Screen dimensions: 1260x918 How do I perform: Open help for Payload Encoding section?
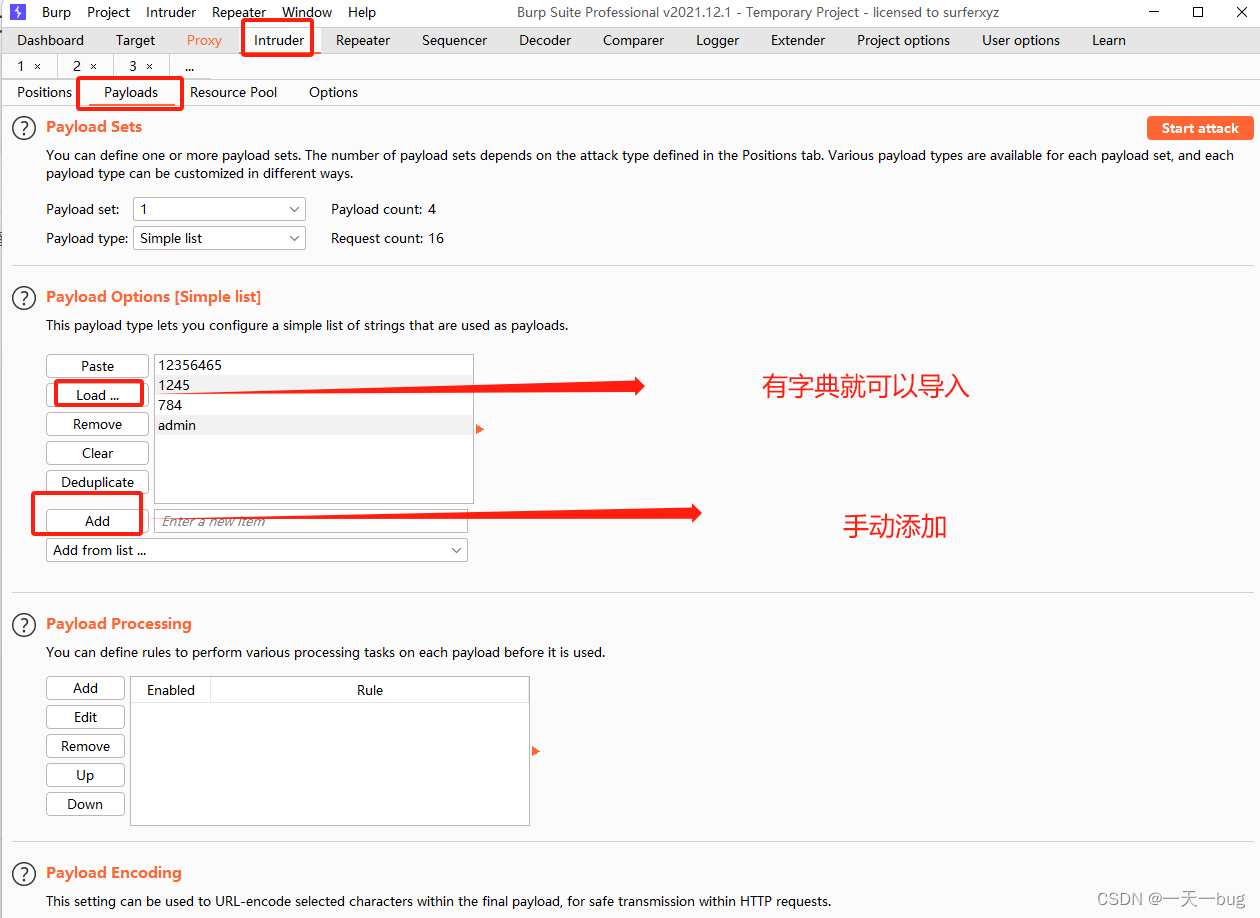tap(23, 874)
